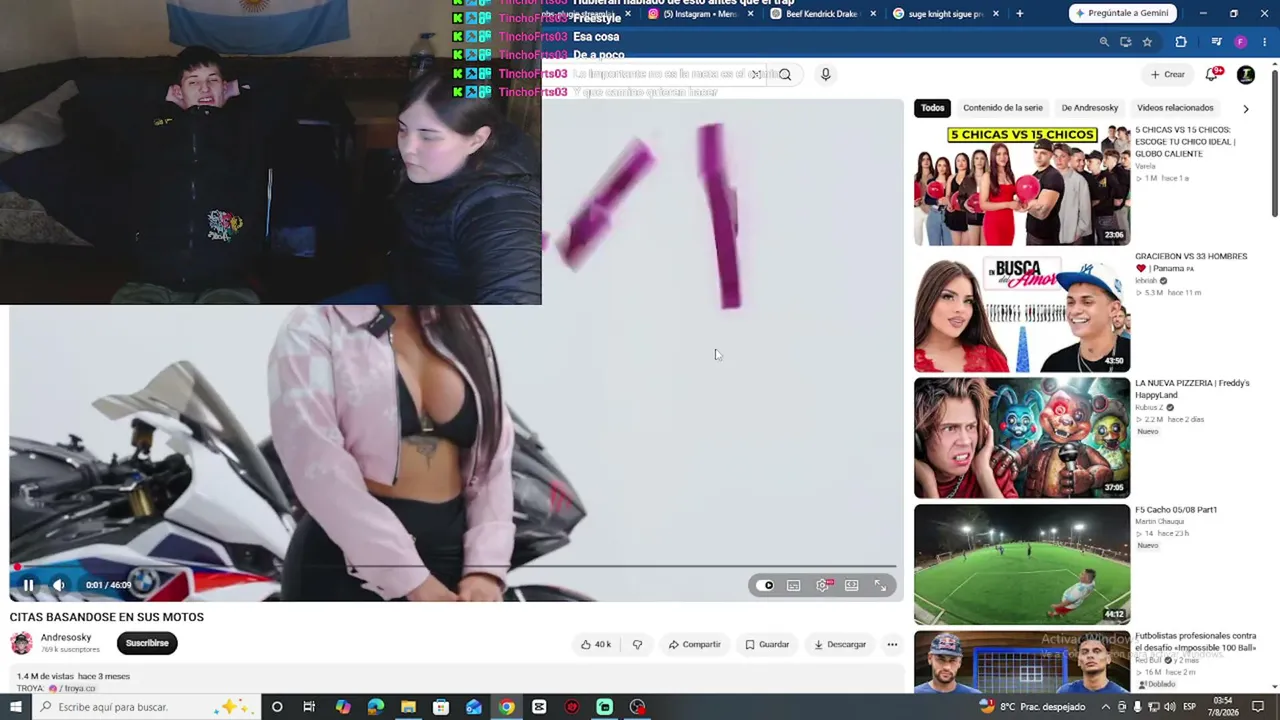Switch to suge knight sigue tab

click(x=945, y=14)
